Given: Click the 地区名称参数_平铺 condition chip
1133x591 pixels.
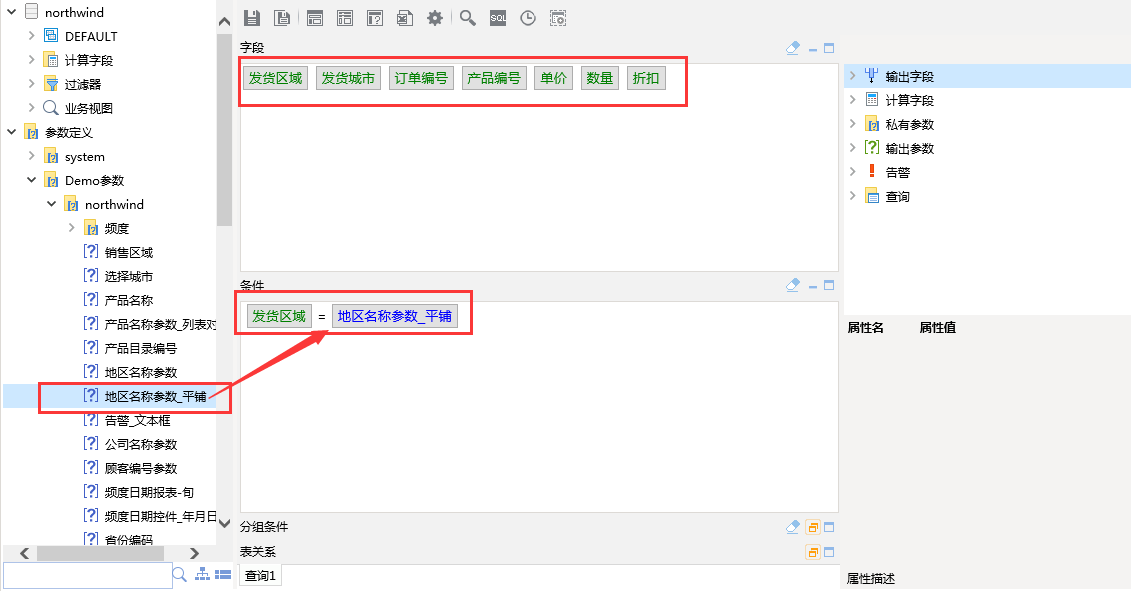Looking at the screenshot, I should 395,316.
